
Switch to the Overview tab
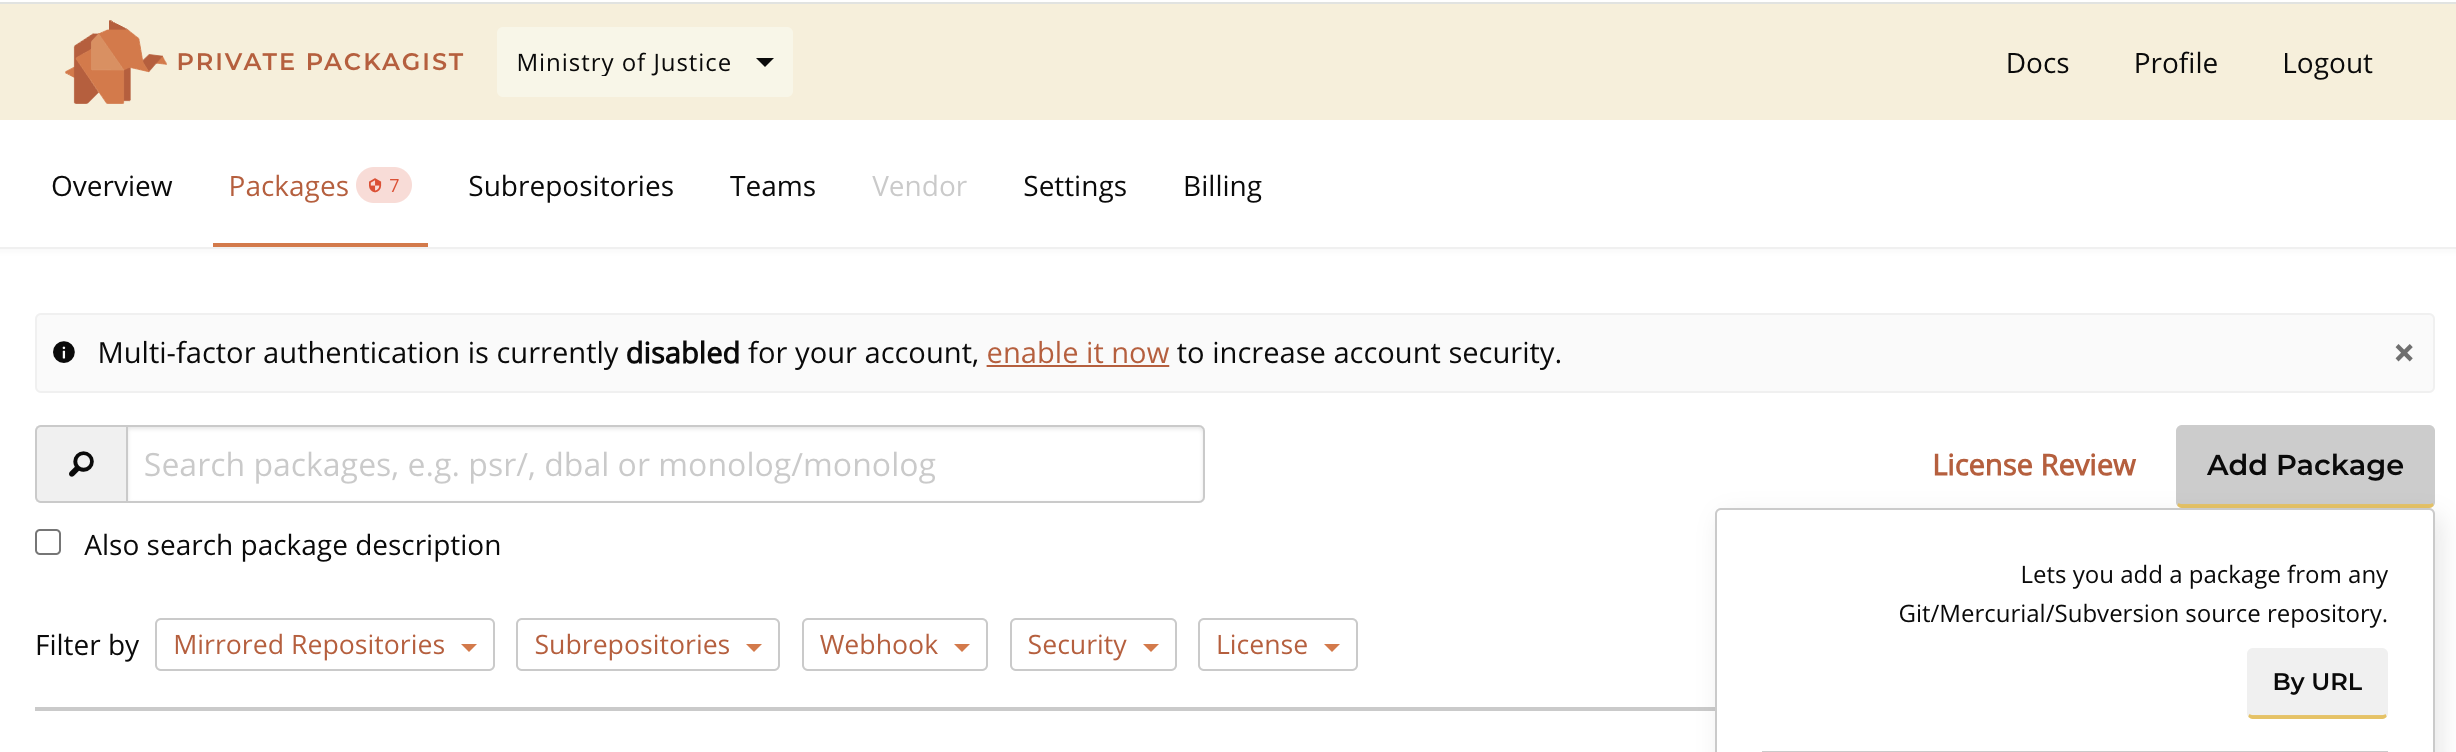point(112,186)
